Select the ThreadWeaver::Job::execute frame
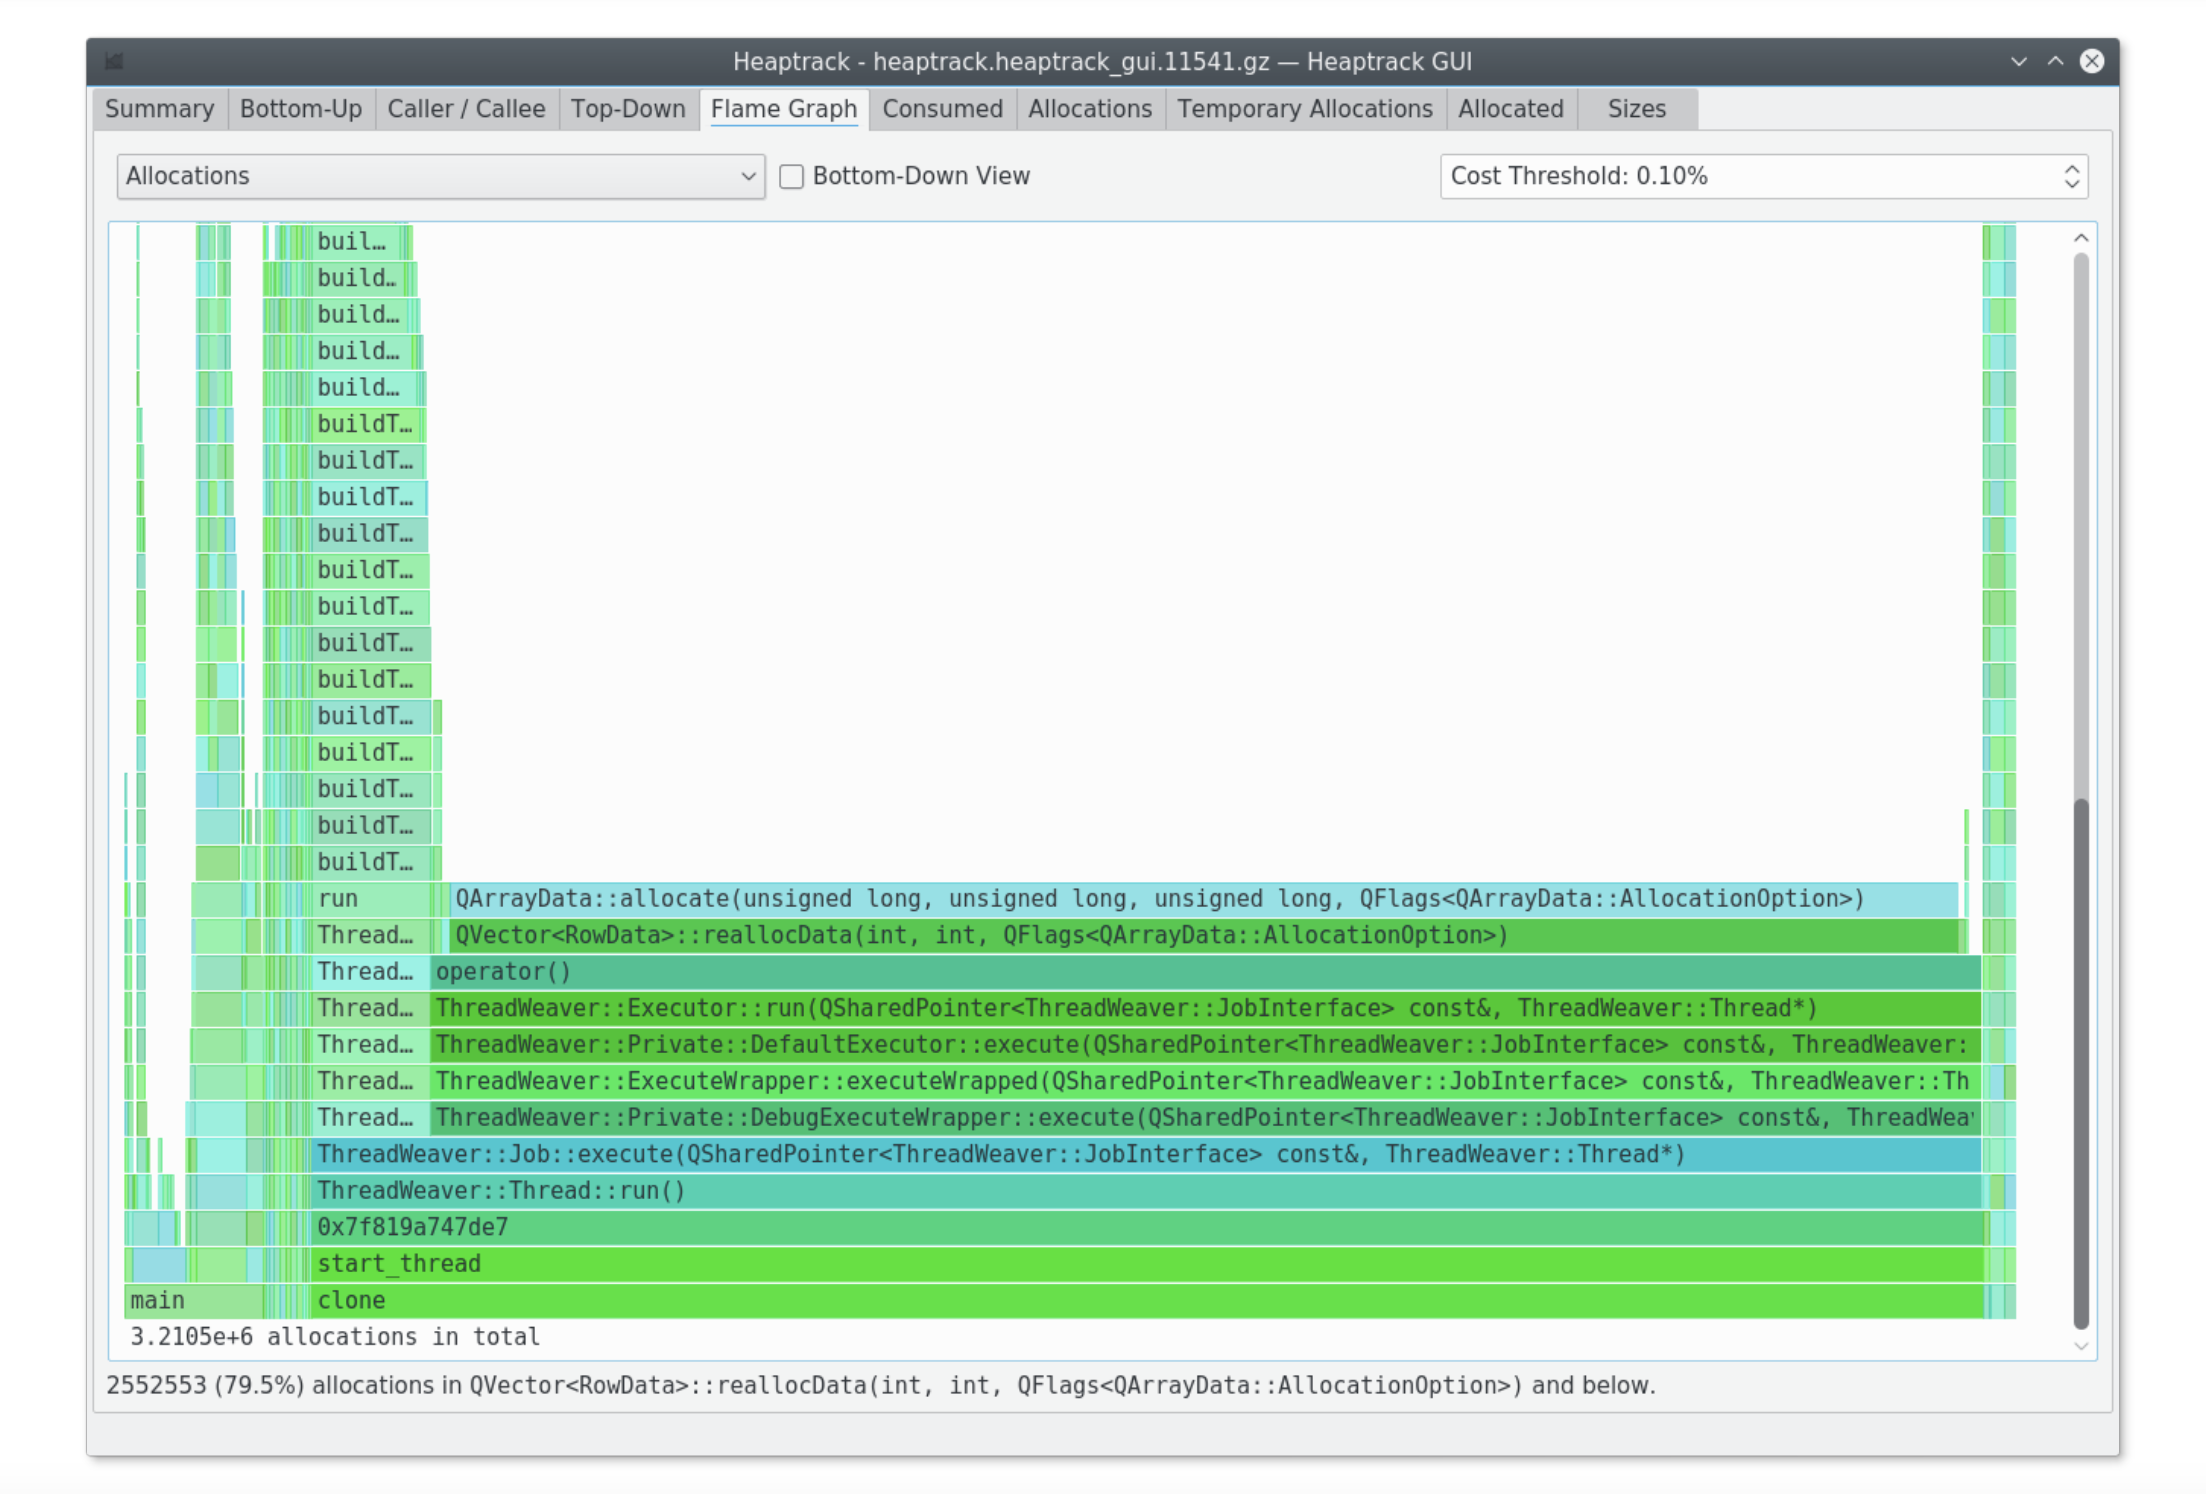 (1146, 1154)
